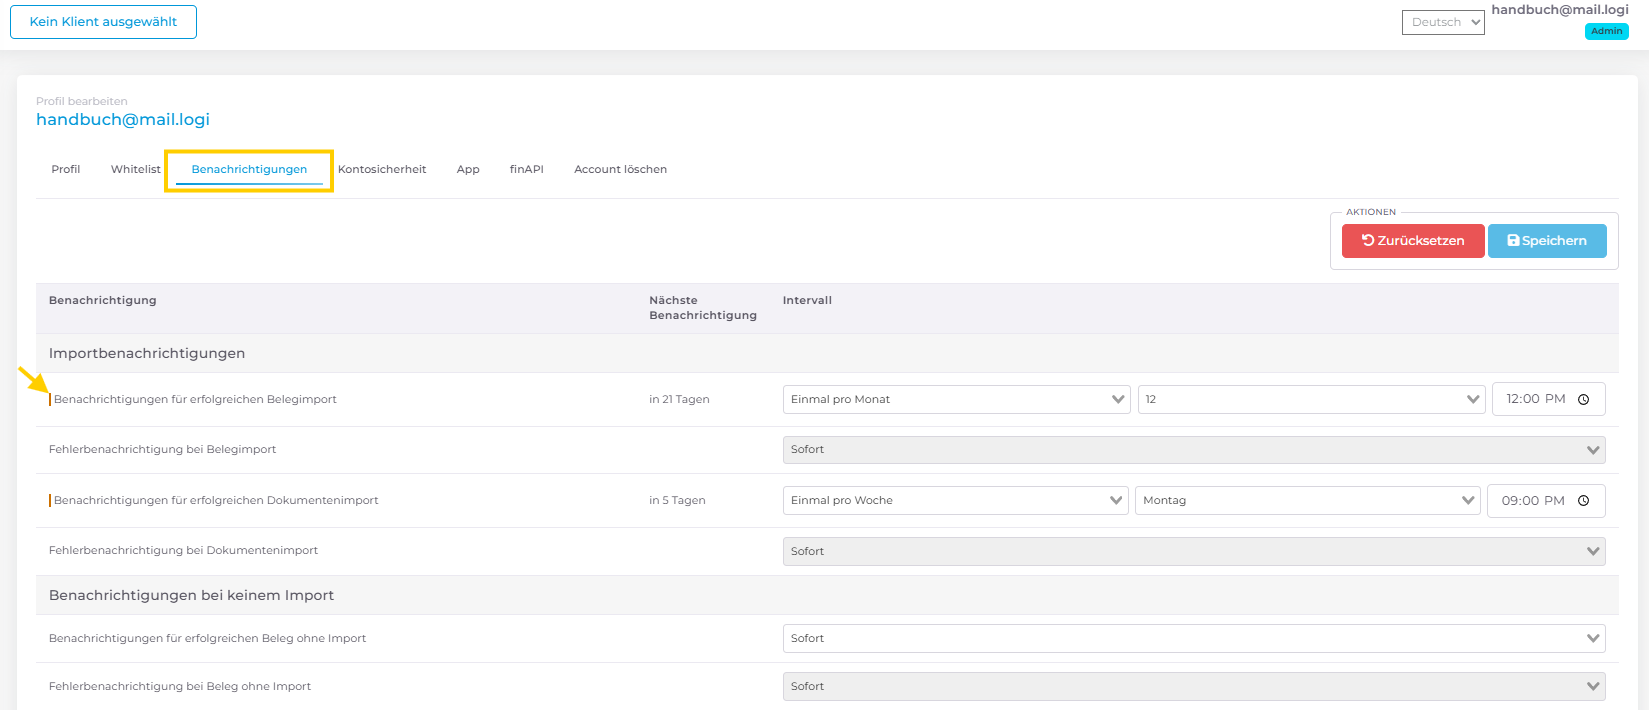
Task: Click the handbuch@mail.logi profile heading link
Action: (123, 119)
